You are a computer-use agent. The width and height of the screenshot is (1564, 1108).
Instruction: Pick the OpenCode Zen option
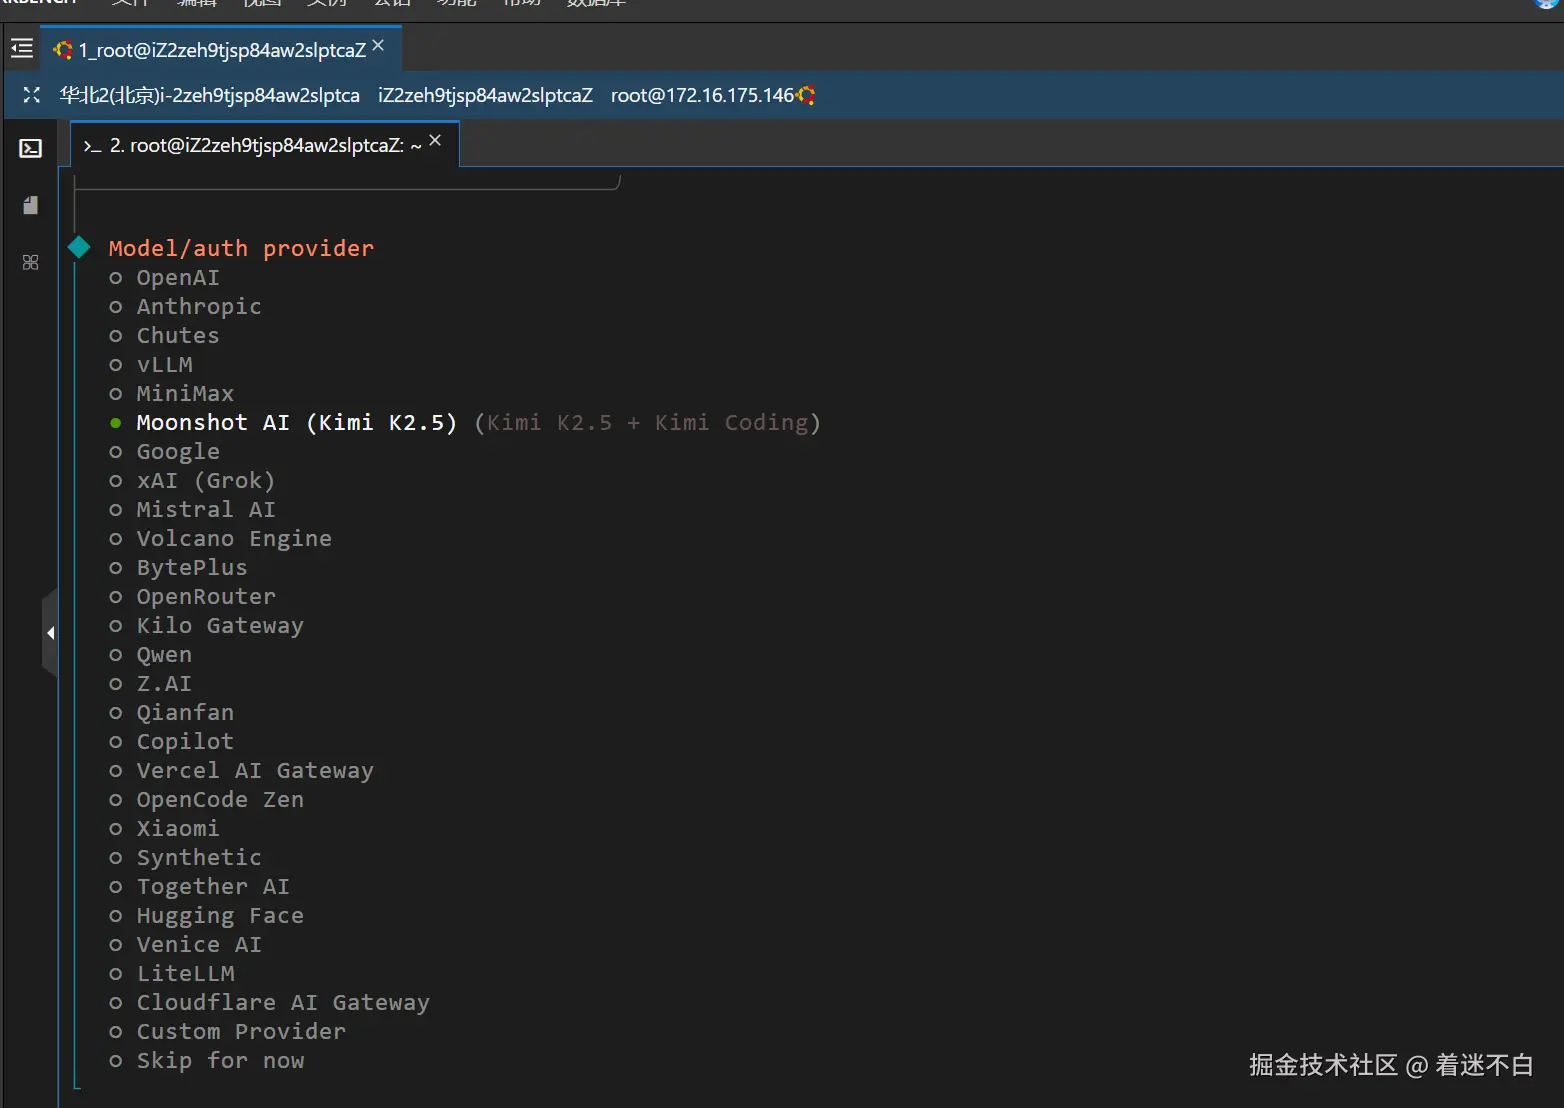tap(206, 800)
